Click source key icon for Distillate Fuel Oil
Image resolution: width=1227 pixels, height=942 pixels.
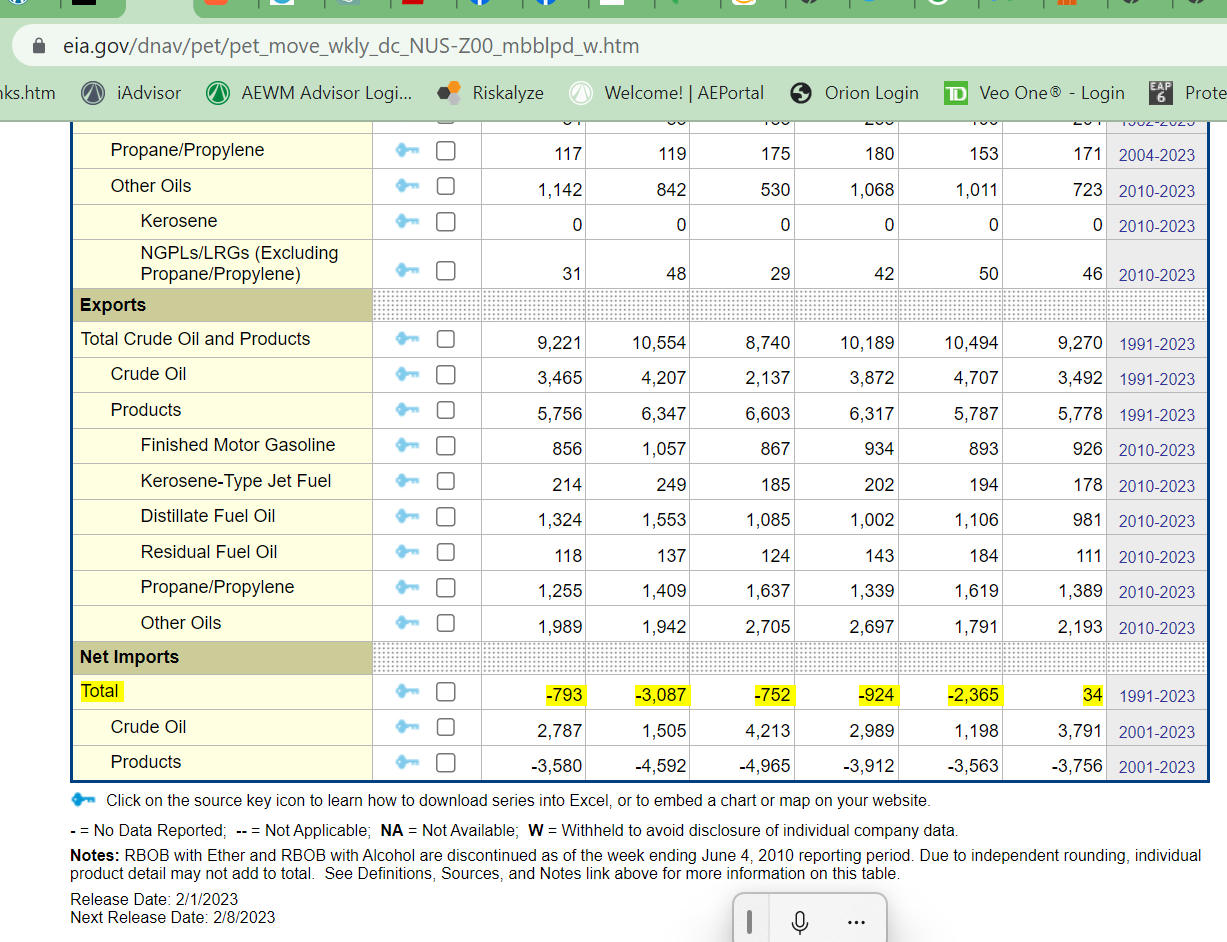pyautogui.click(x=405, y=517)
